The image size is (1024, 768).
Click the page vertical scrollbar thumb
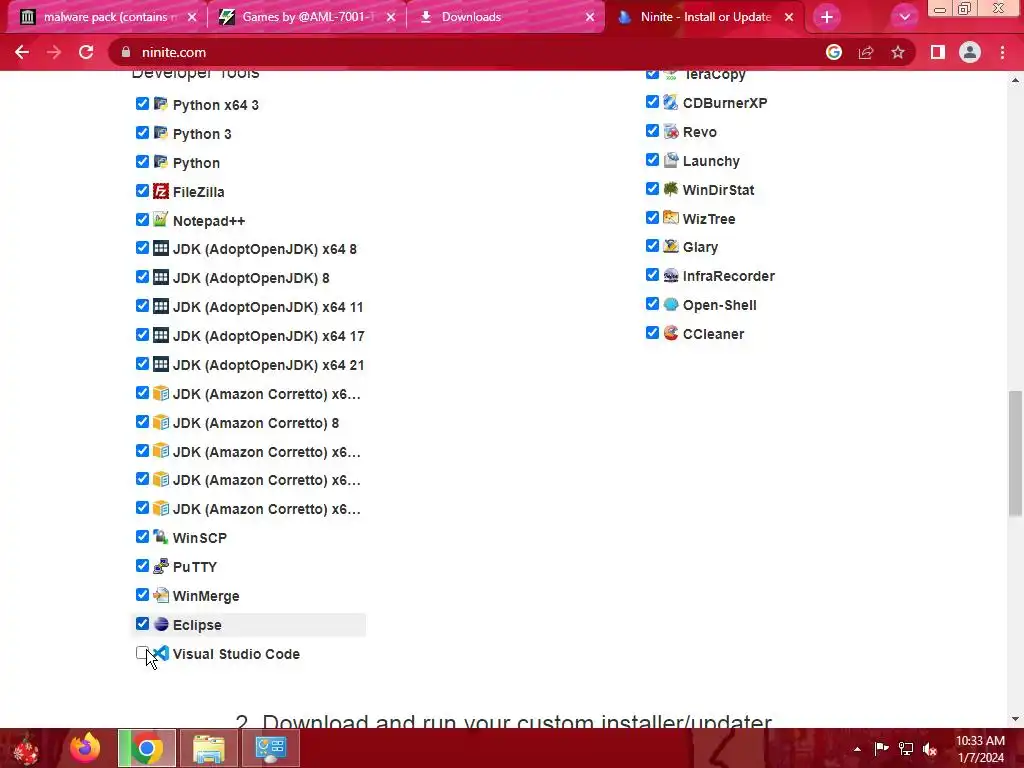[x=1015, y=454]
